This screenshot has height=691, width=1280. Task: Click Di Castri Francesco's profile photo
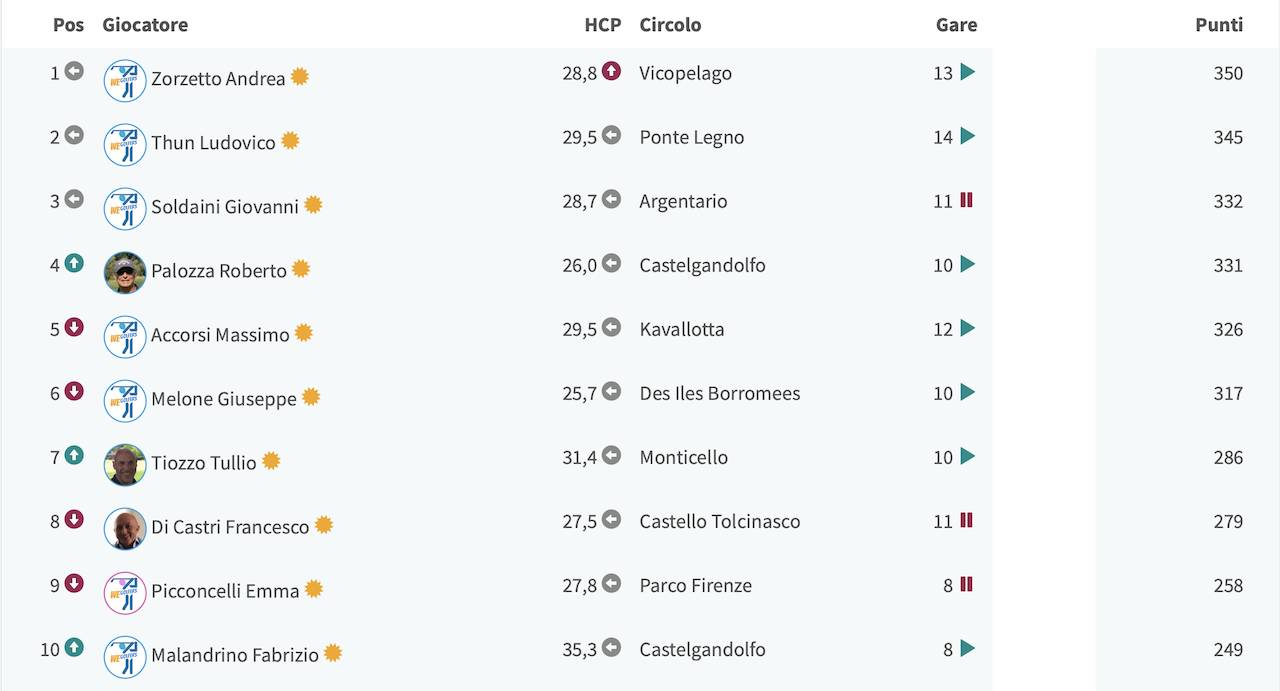(125, 529)
